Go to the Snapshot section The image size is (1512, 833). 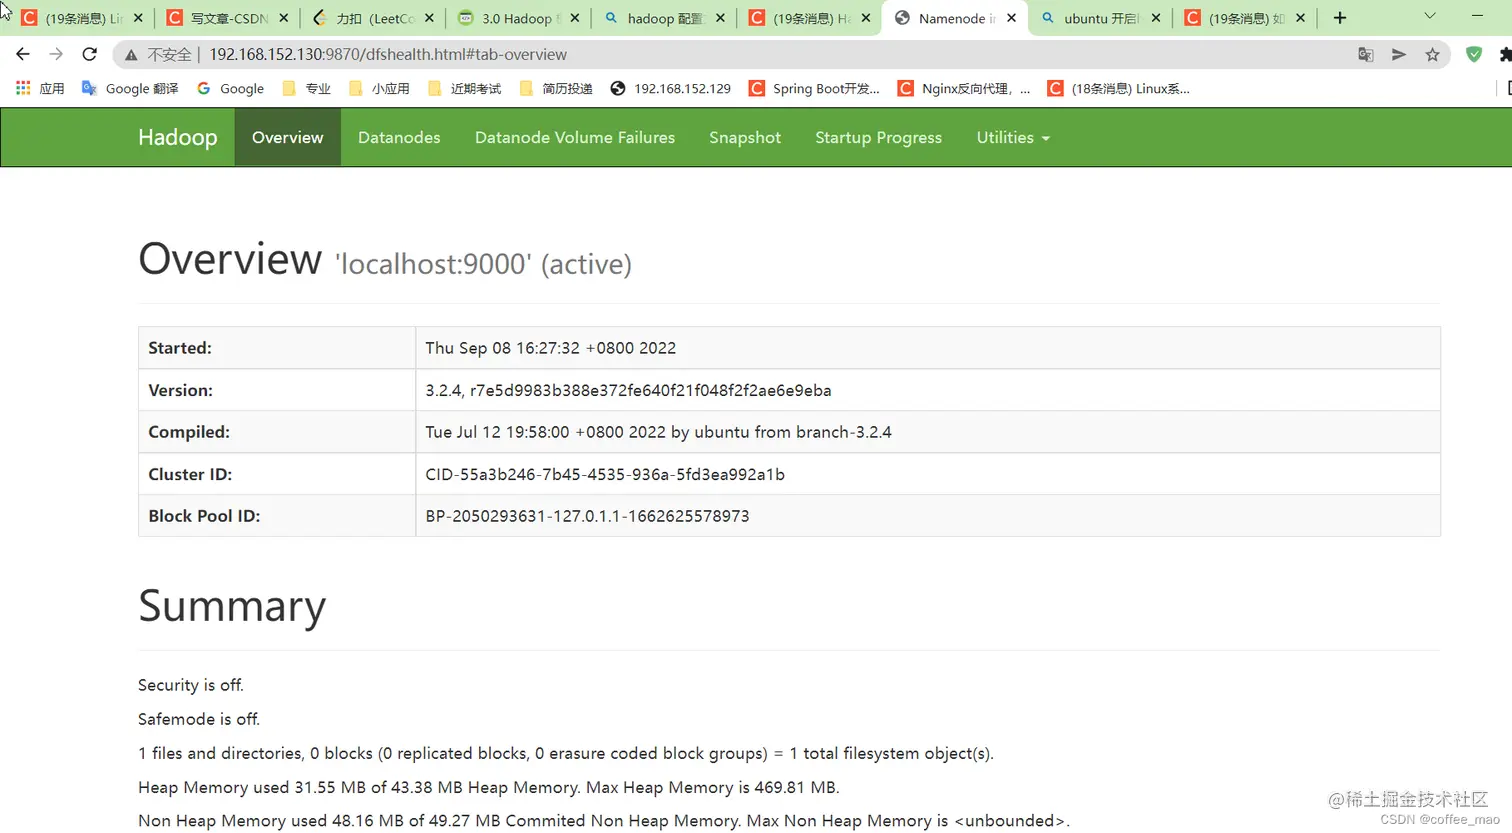[745, 138]
